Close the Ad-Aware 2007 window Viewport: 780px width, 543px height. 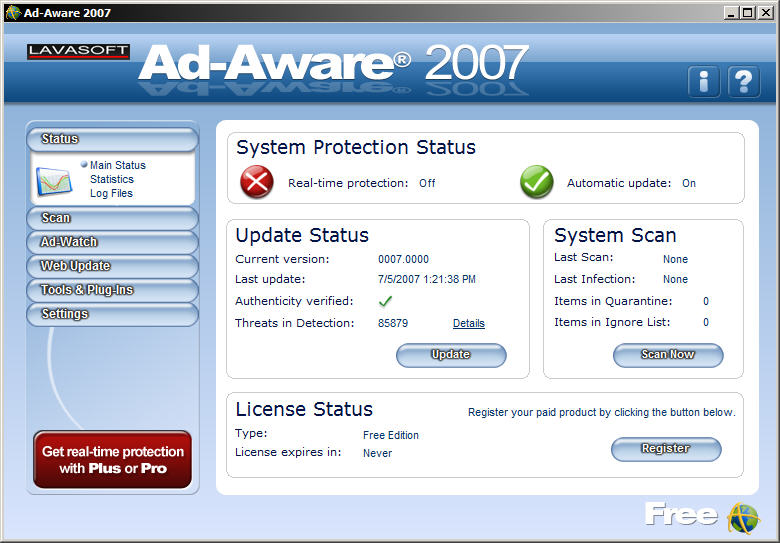point(765,12)
